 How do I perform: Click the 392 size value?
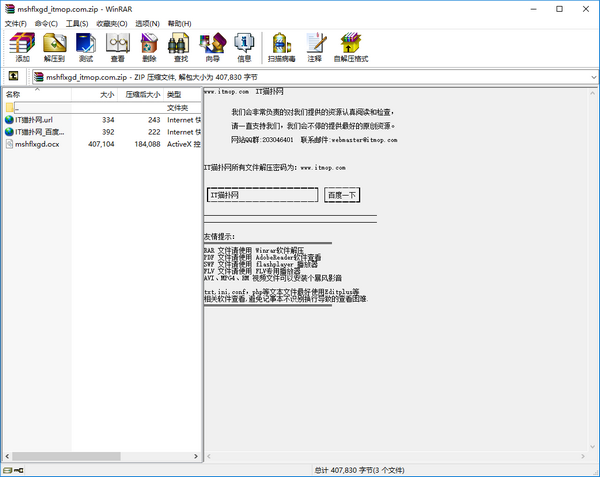[x=108, y=132]
